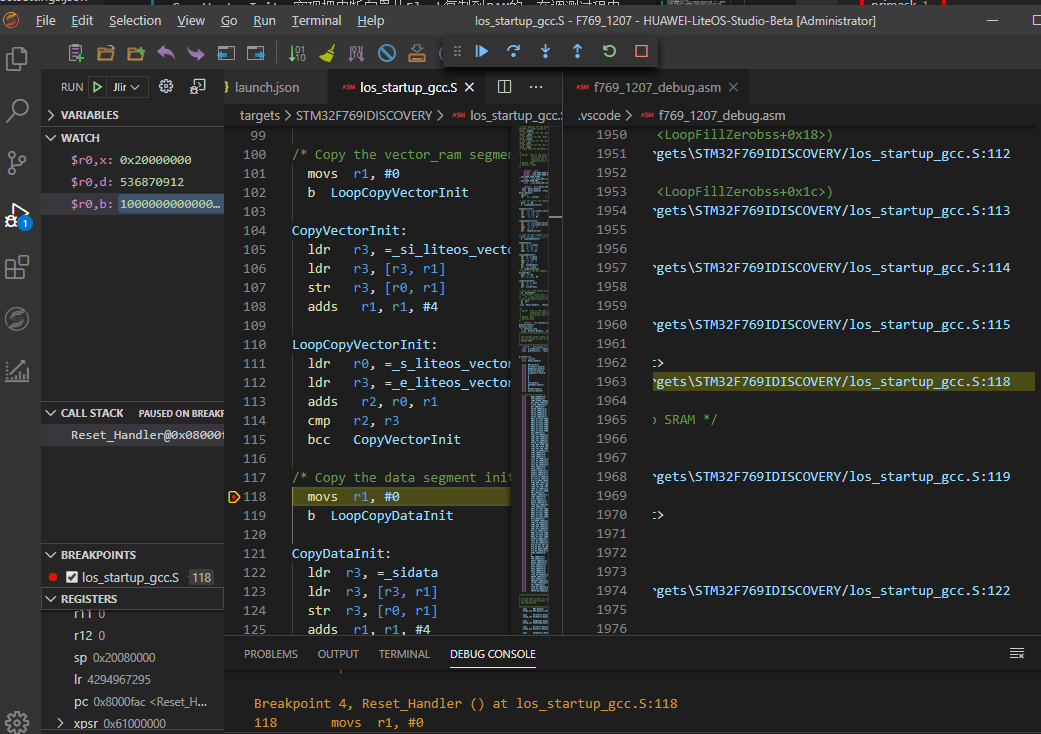Click the broom clean icon in toolbar
This screenshot has height=734, width=1041.
tap(327, 53)
